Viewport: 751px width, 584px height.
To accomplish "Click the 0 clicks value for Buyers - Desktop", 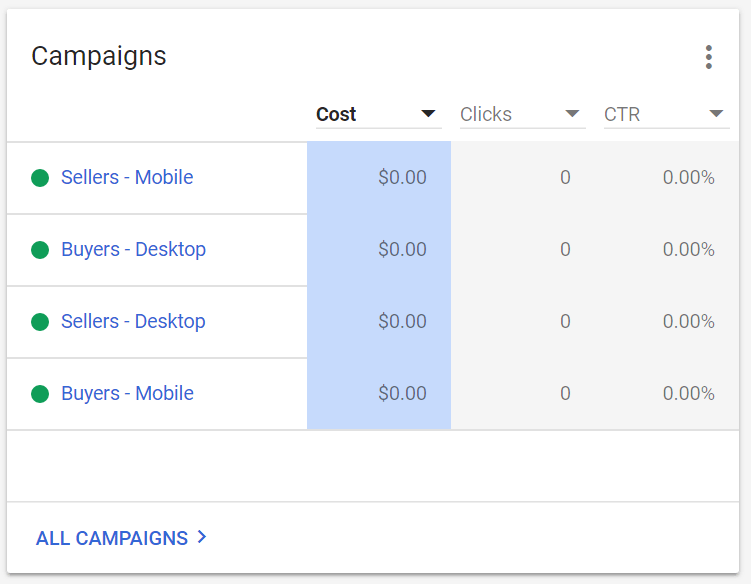I will [x=565, y=249].
